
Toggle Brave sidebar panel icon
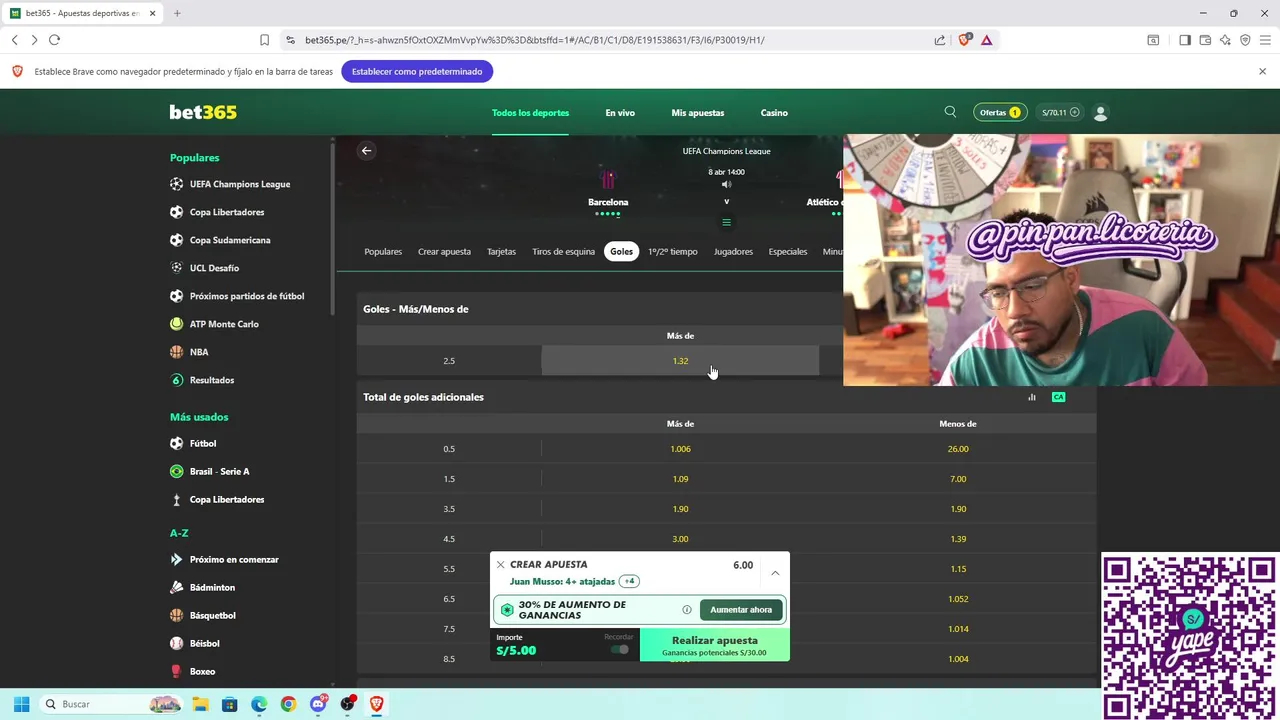pyautogui.click(x=1185, y=40)
